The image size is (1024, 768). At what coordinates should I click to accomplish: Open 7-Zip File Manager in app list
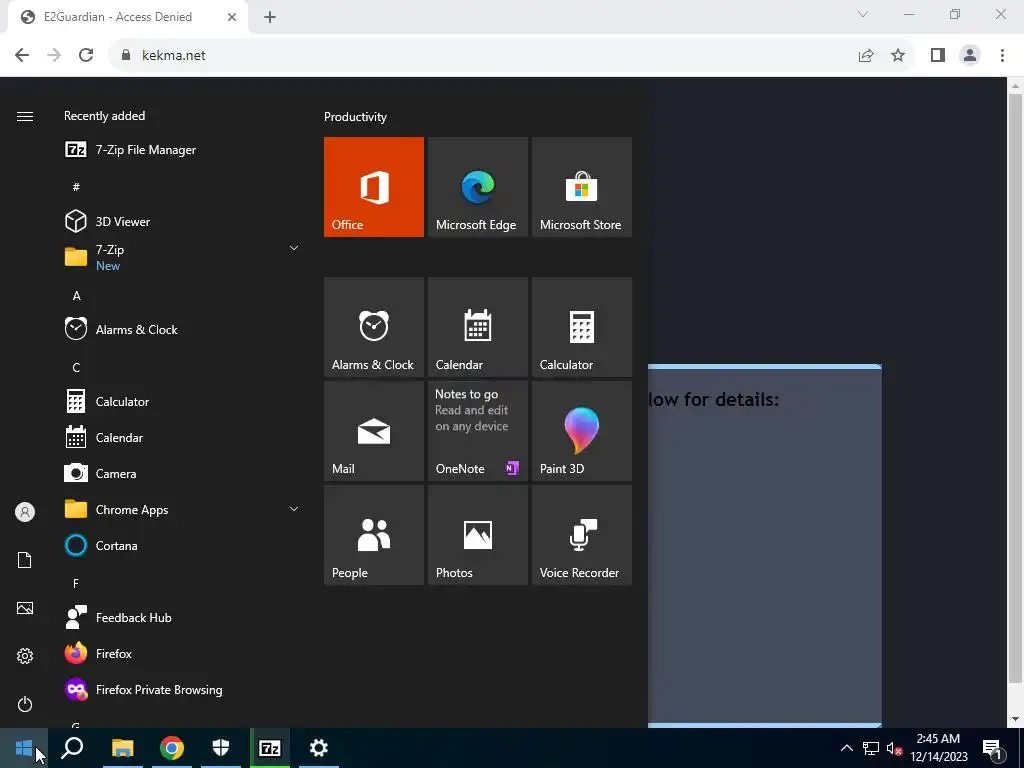click(183, 150)
